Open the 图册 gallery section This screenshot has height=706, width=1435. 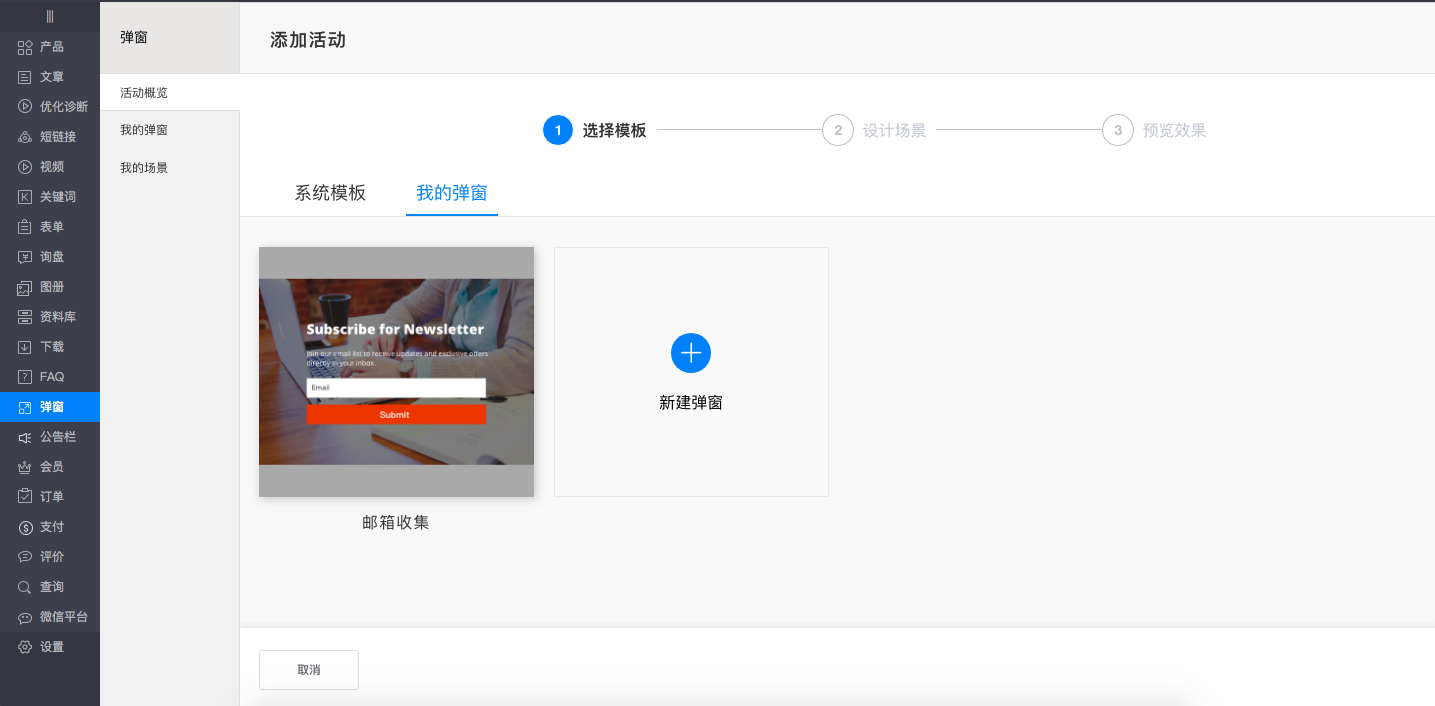[50, 287]
